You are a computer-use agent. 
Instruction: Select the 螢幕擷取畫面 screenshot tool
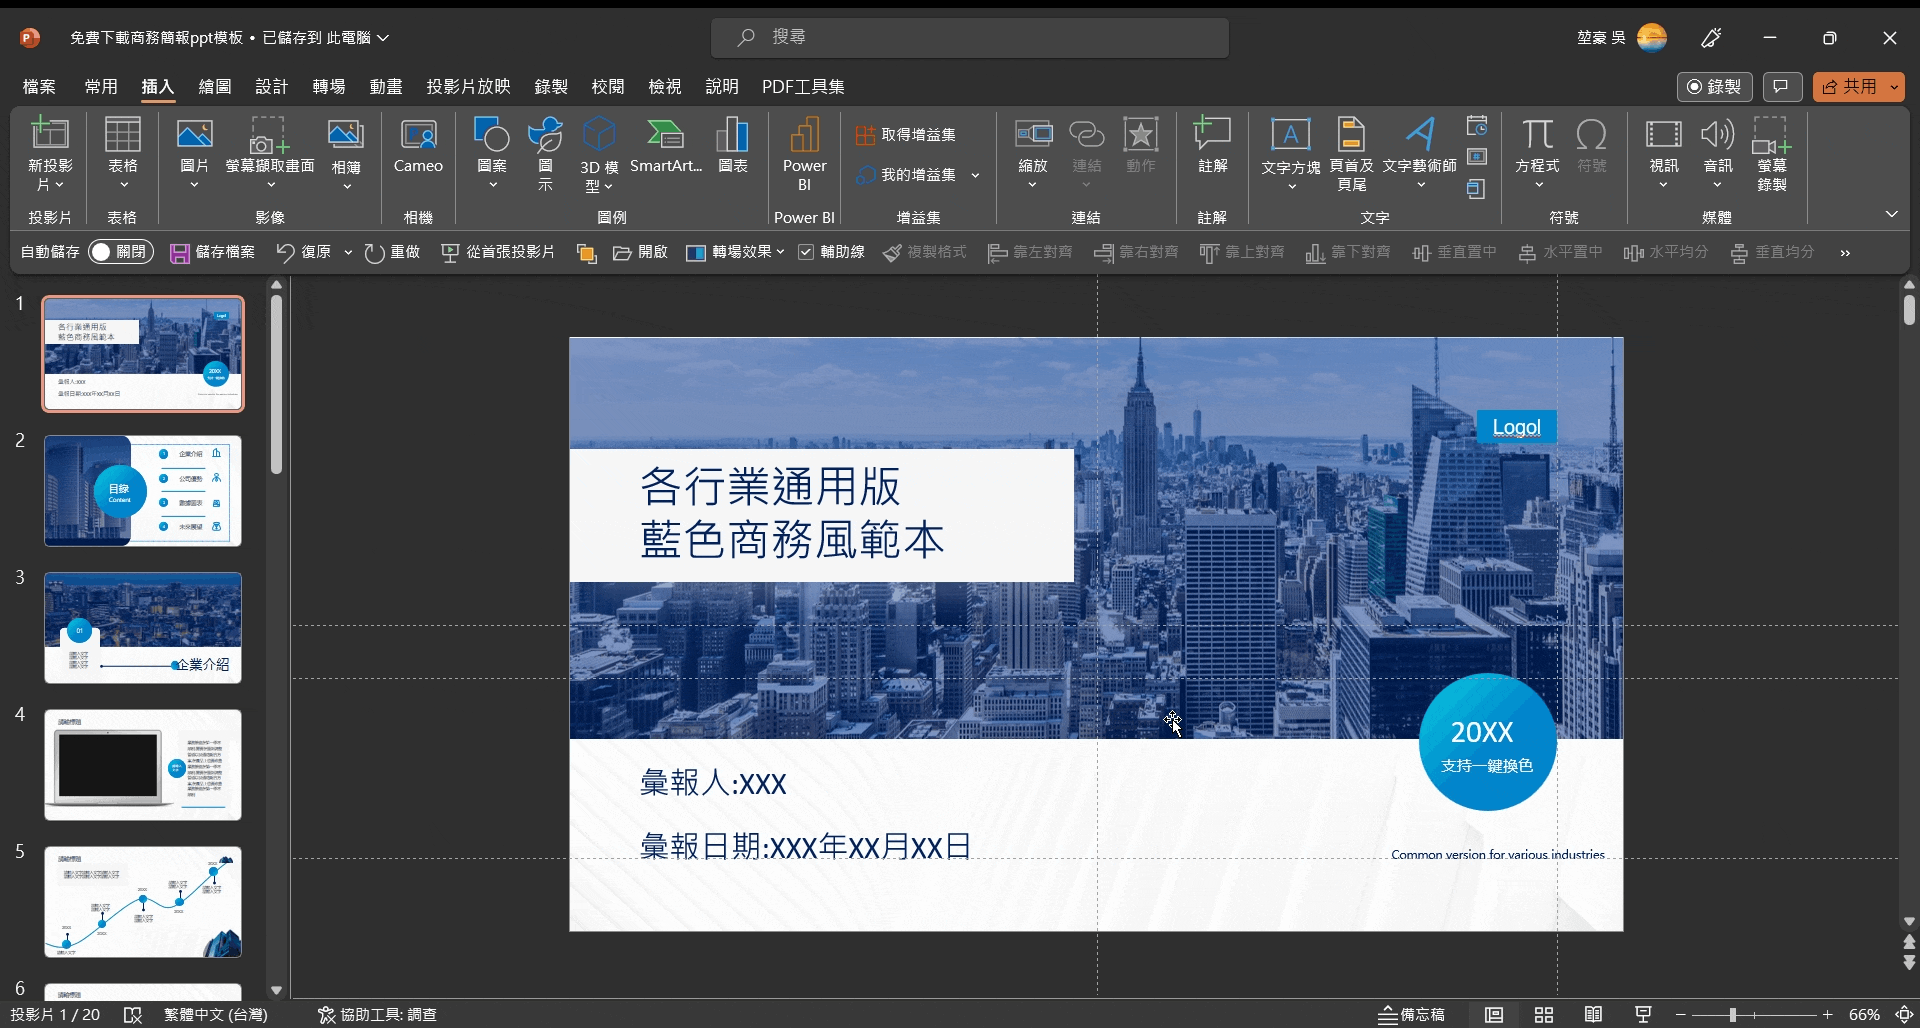270,153
